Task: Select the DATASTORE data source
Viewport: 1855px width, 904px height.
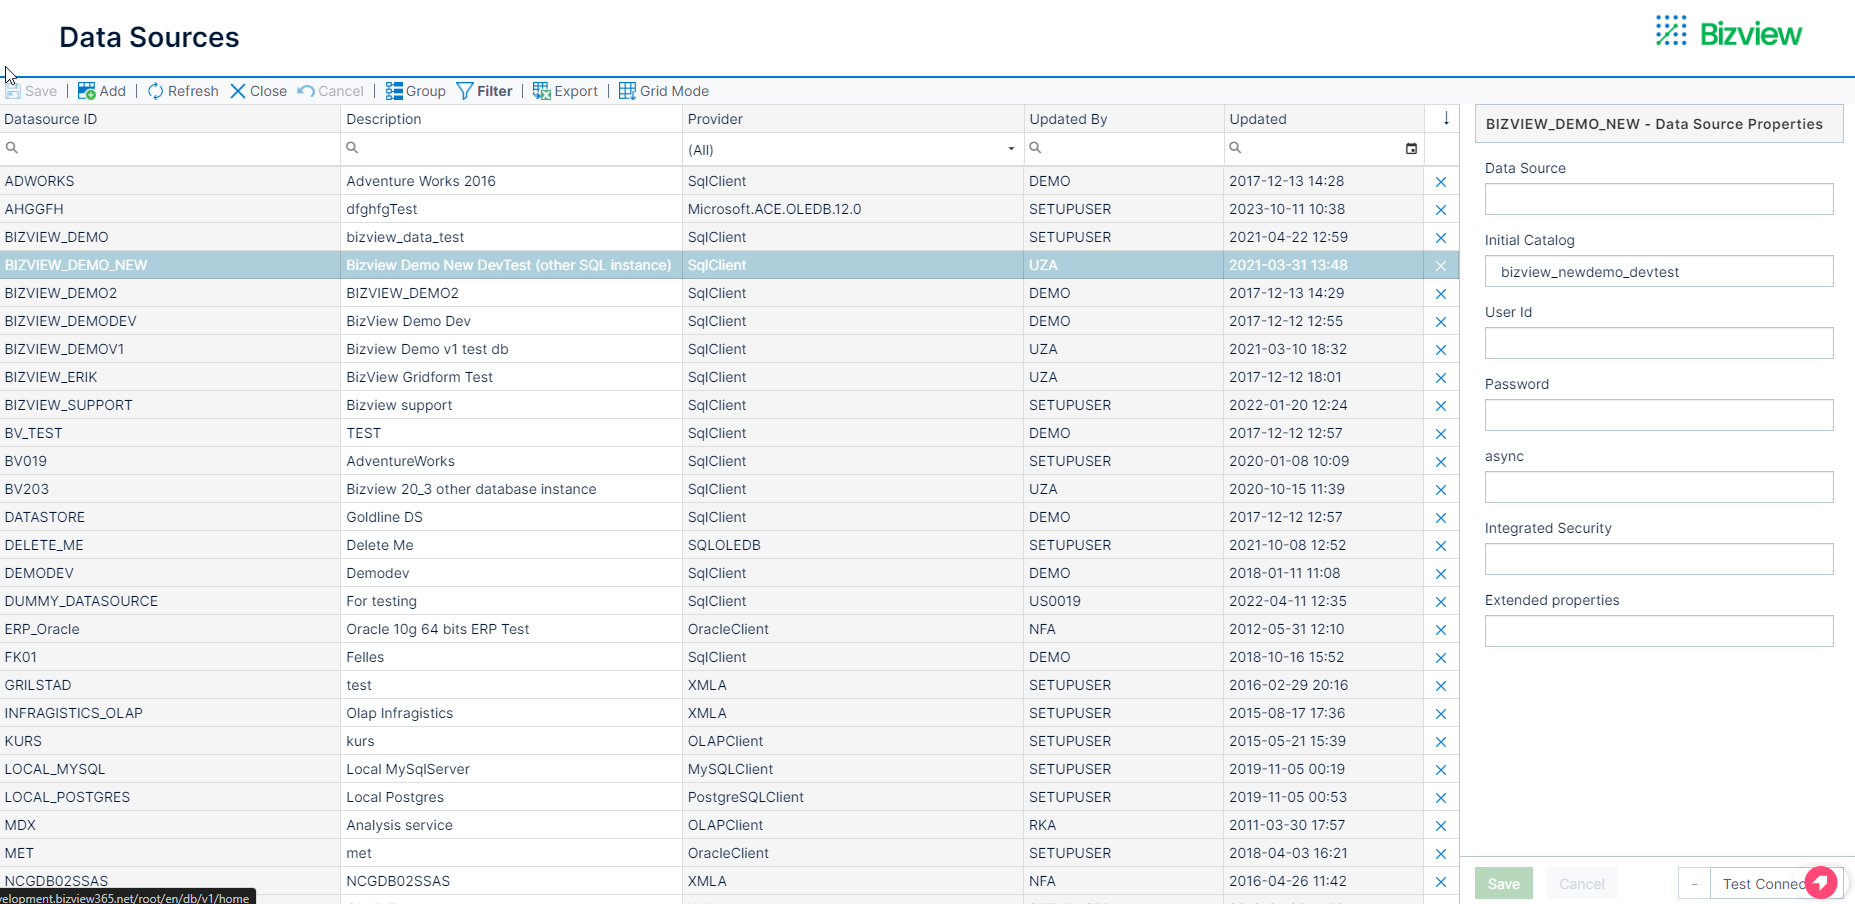Action: tap(729, 517)
